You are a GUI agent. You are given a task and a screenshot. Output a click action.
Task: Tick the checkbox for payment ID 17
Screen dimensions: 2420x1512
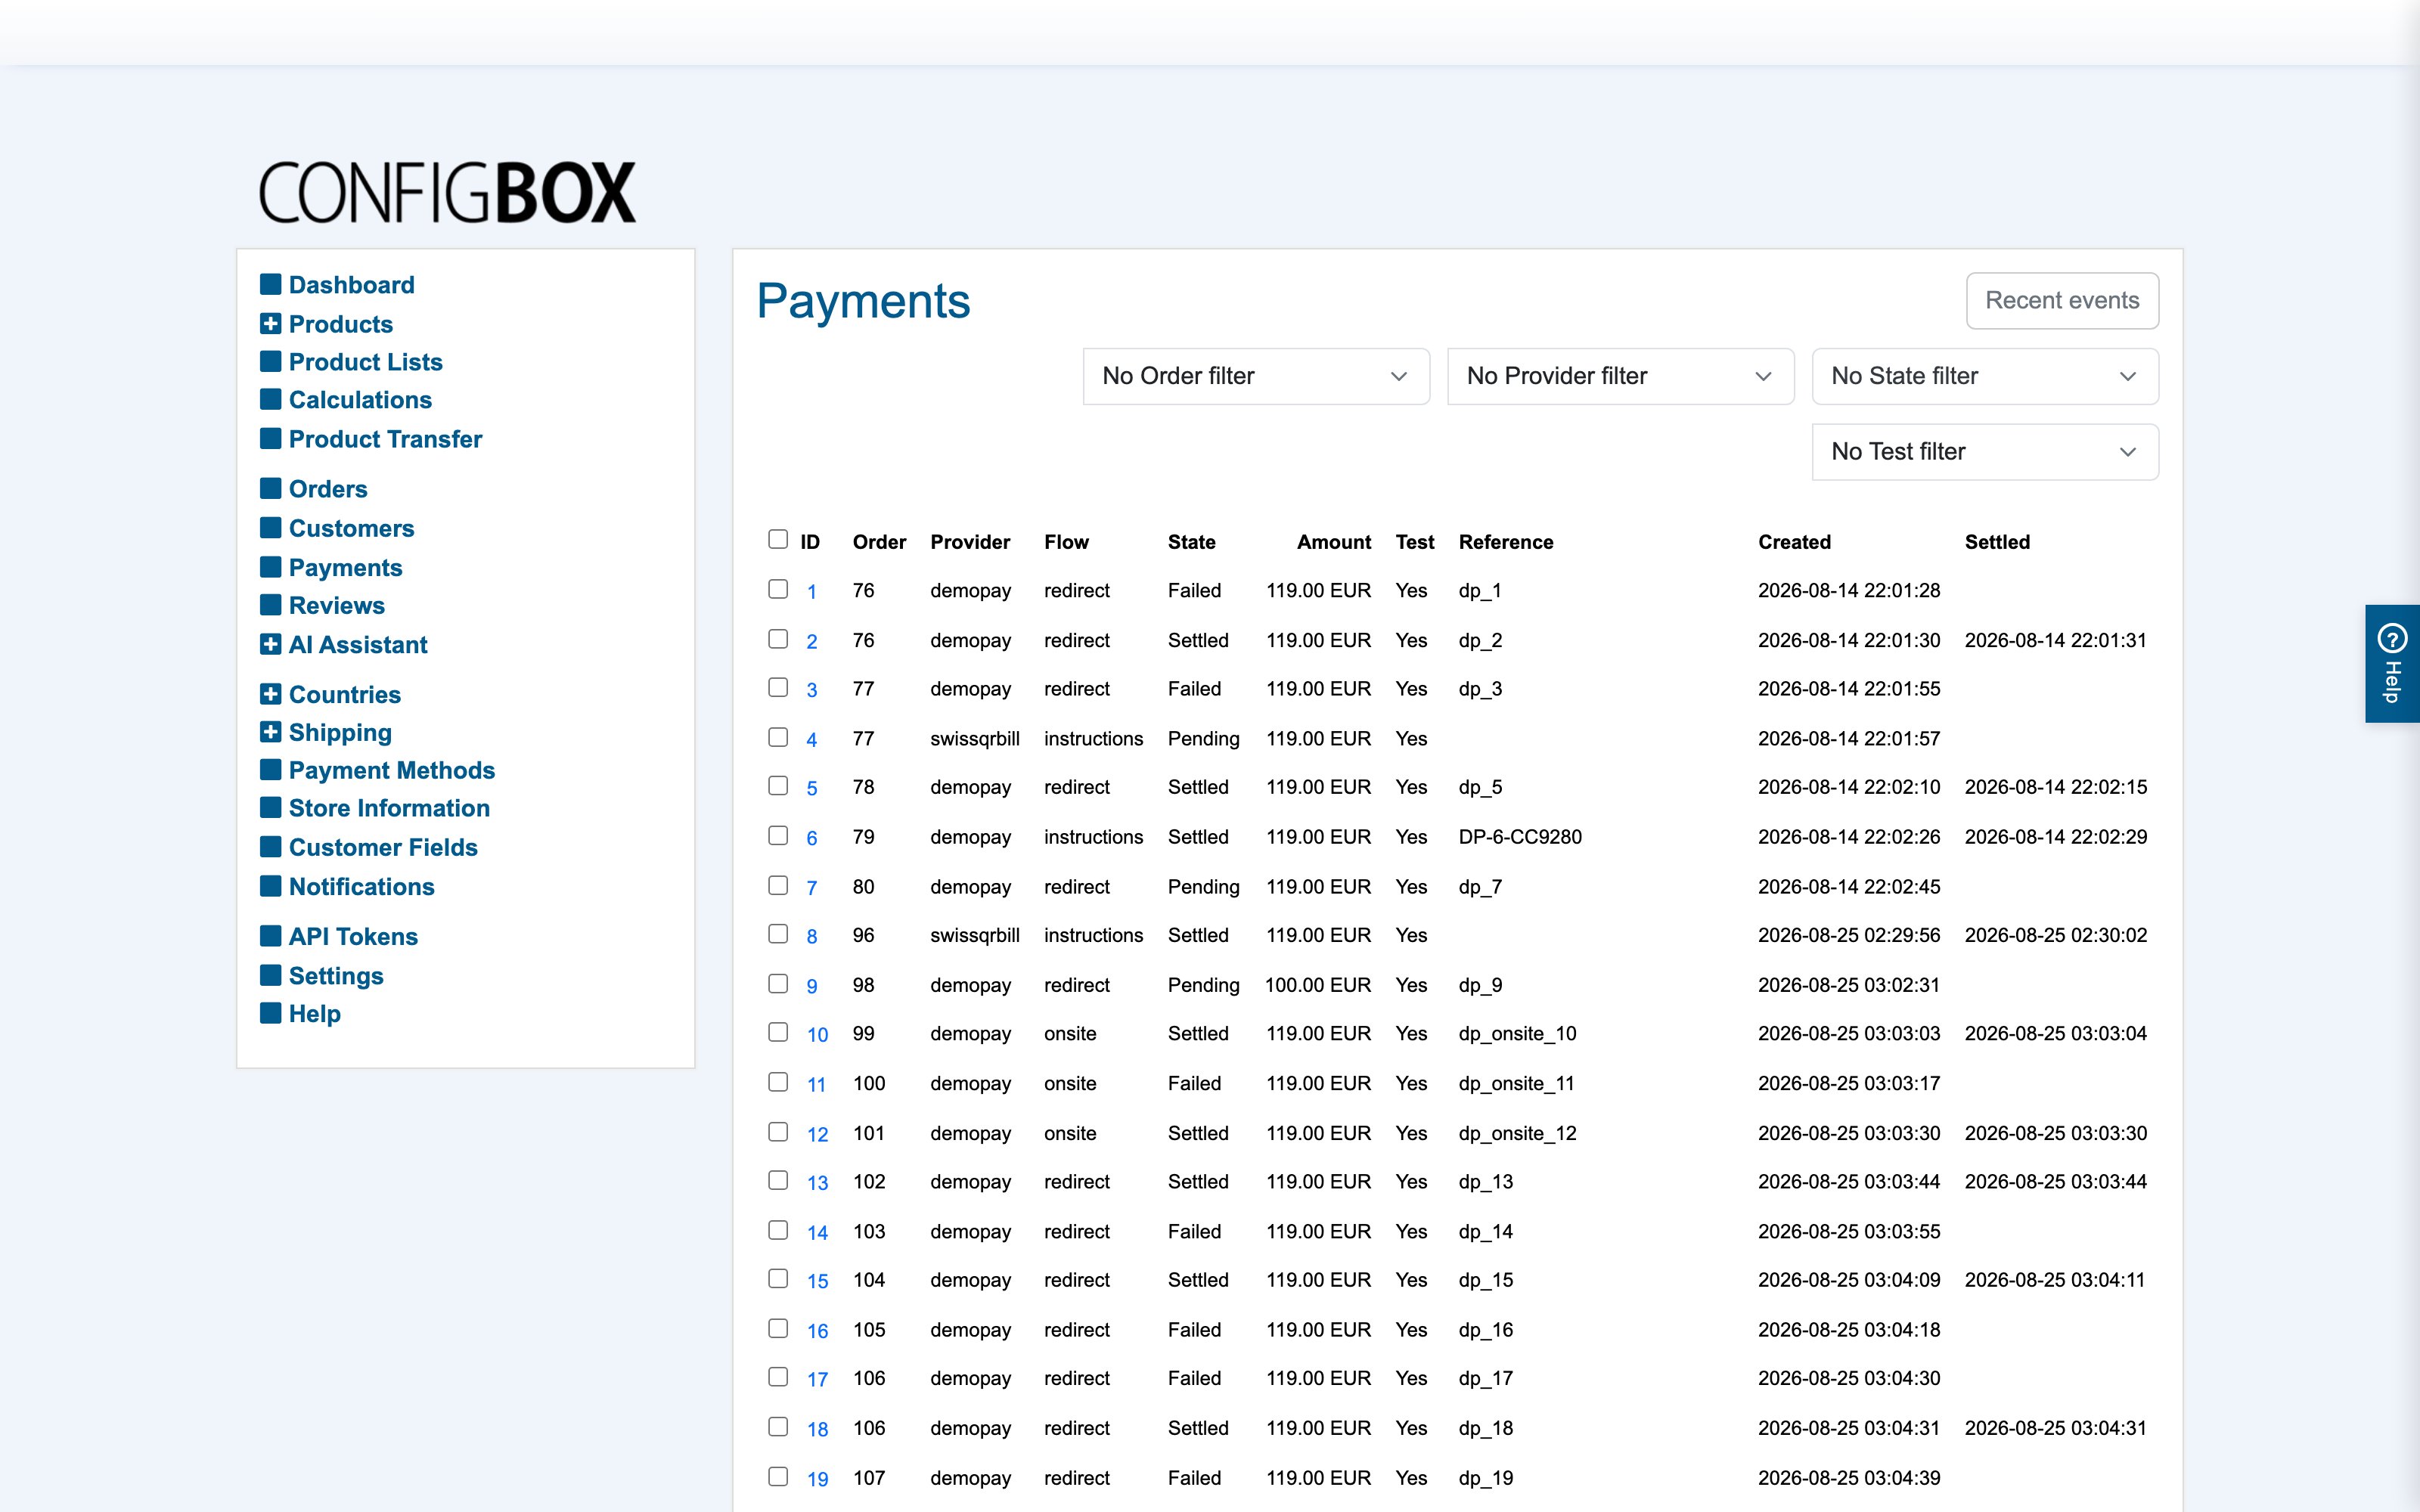pos(778,1377)
